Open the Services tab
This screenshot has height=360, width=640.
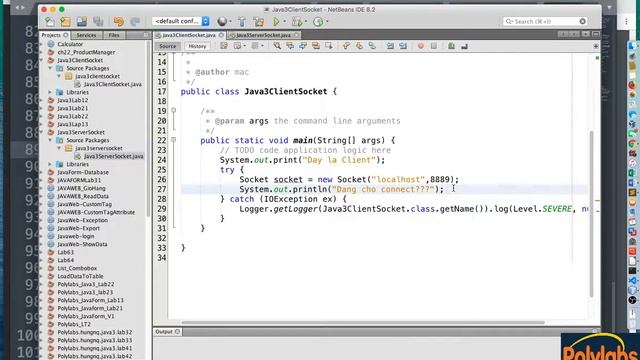[x=86, y=35]
